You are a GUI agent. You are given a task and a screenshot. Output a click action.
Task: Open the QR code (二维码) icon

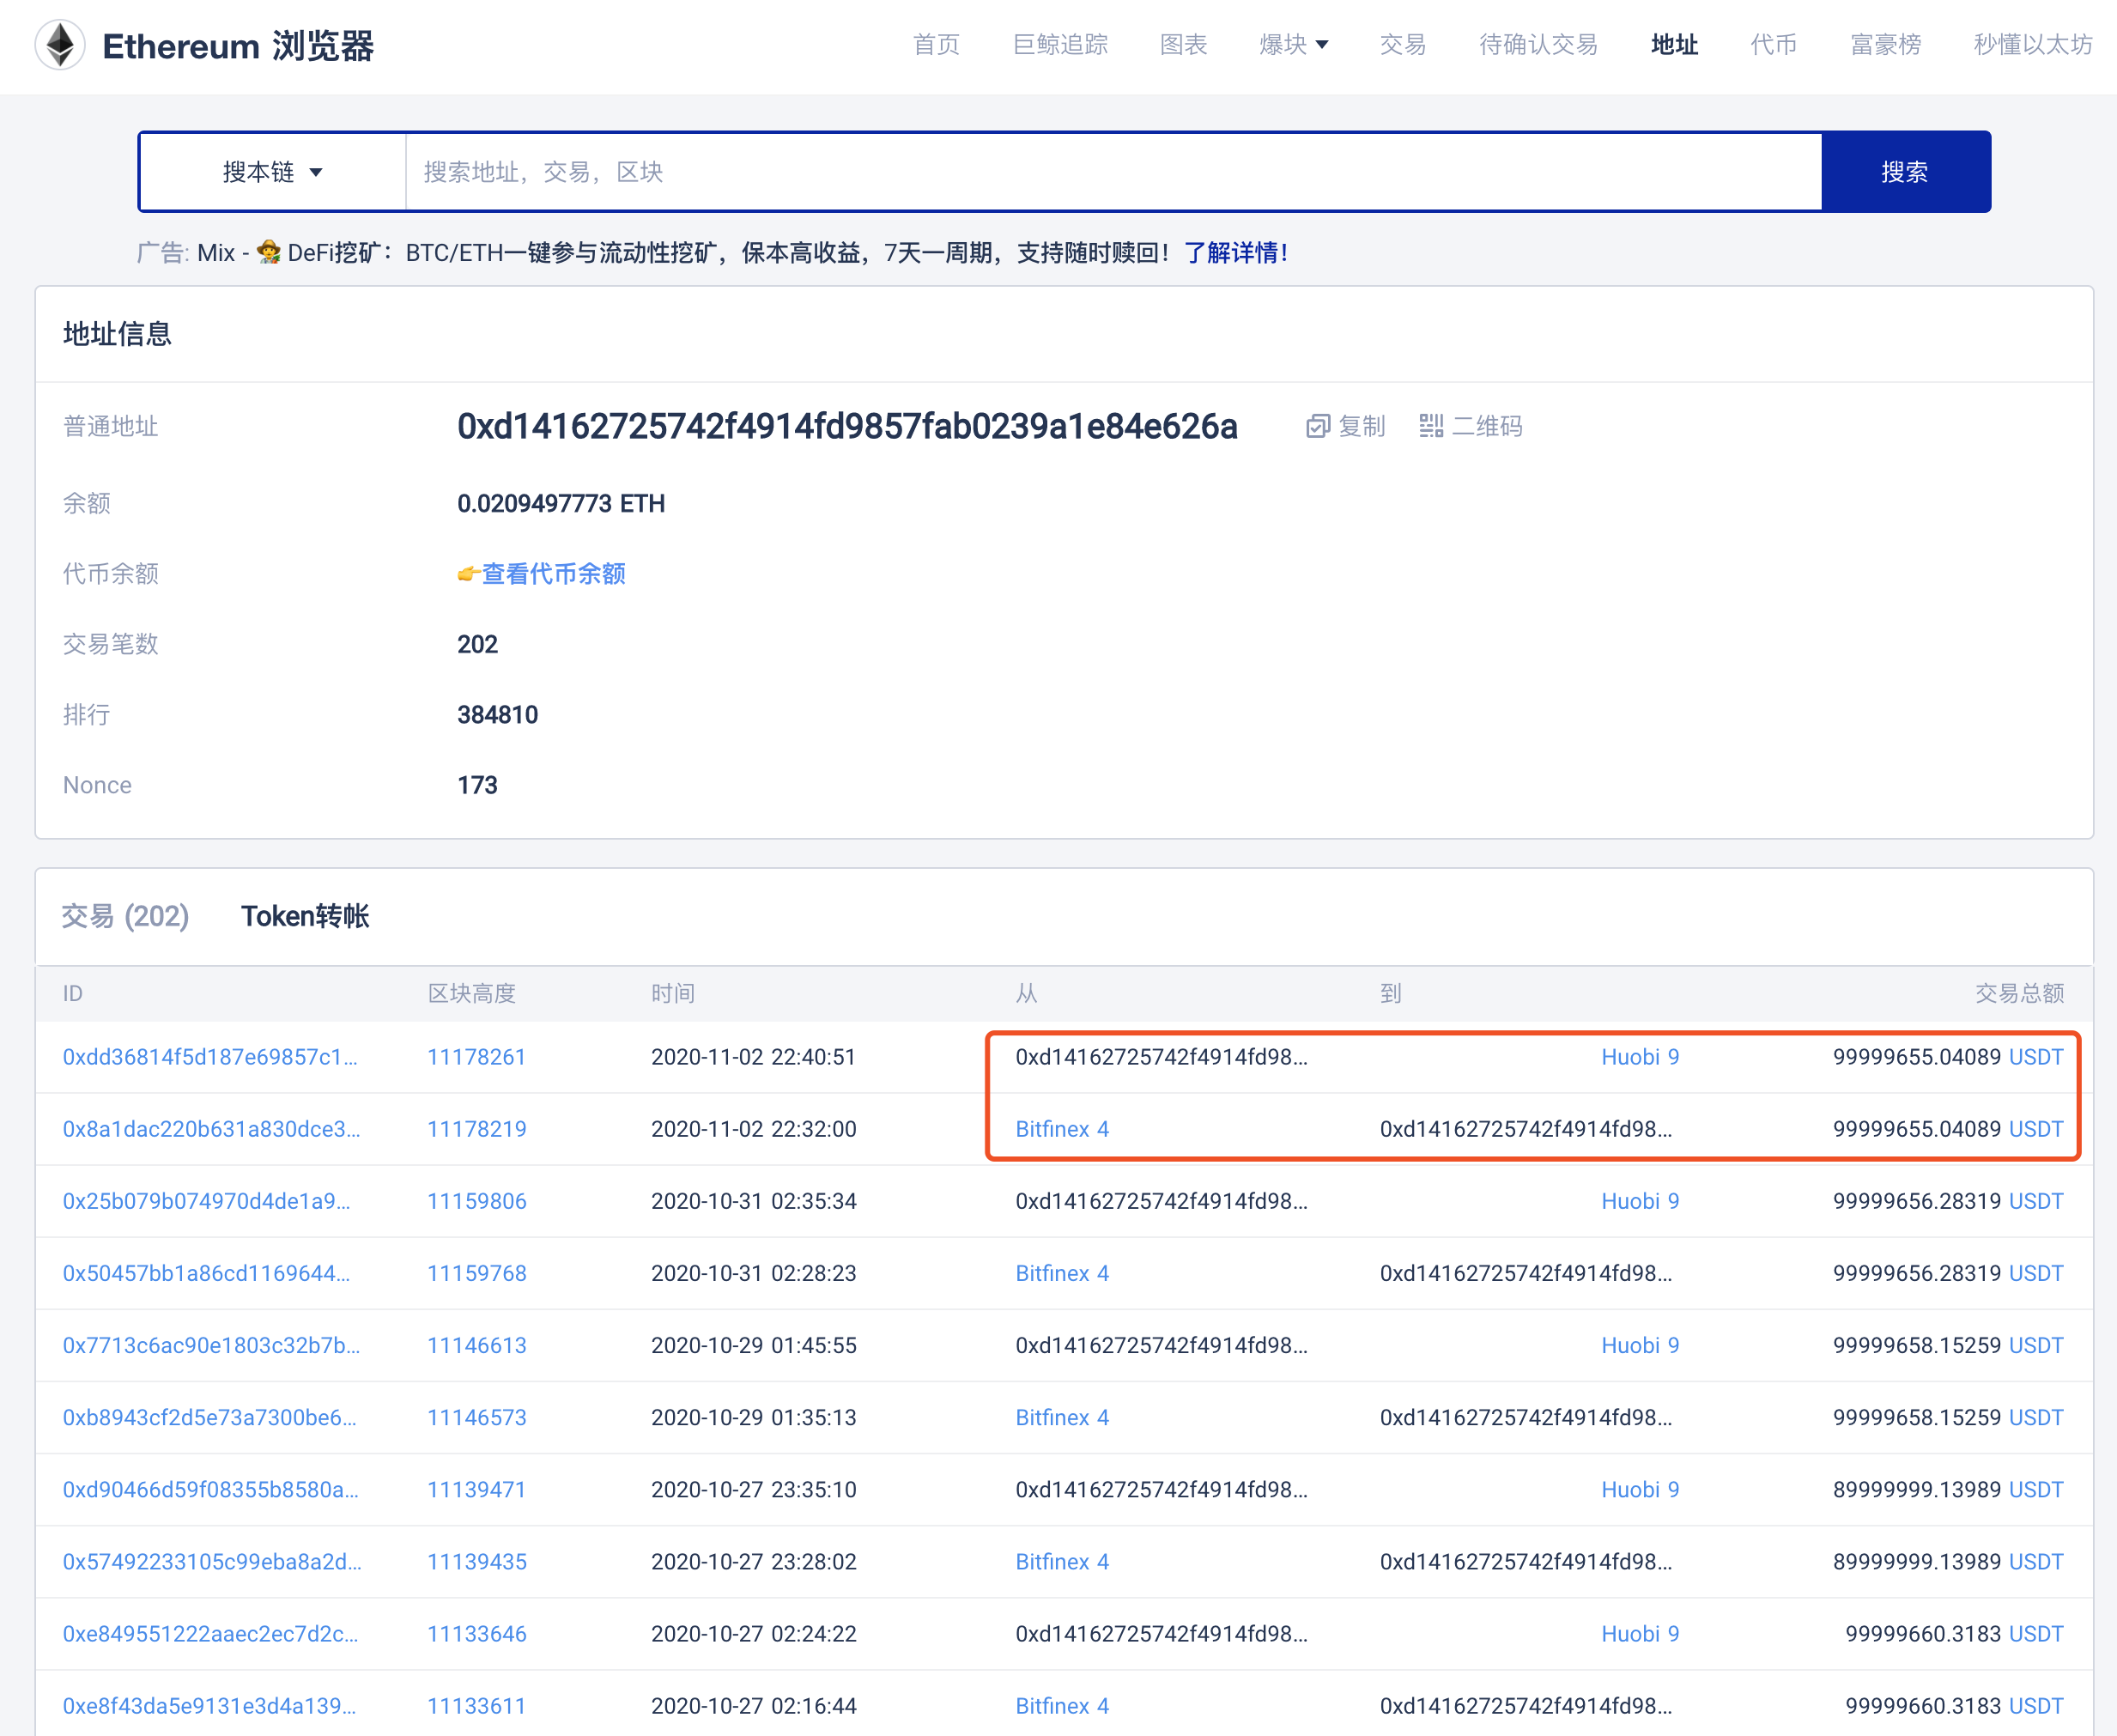[1431, 427]
